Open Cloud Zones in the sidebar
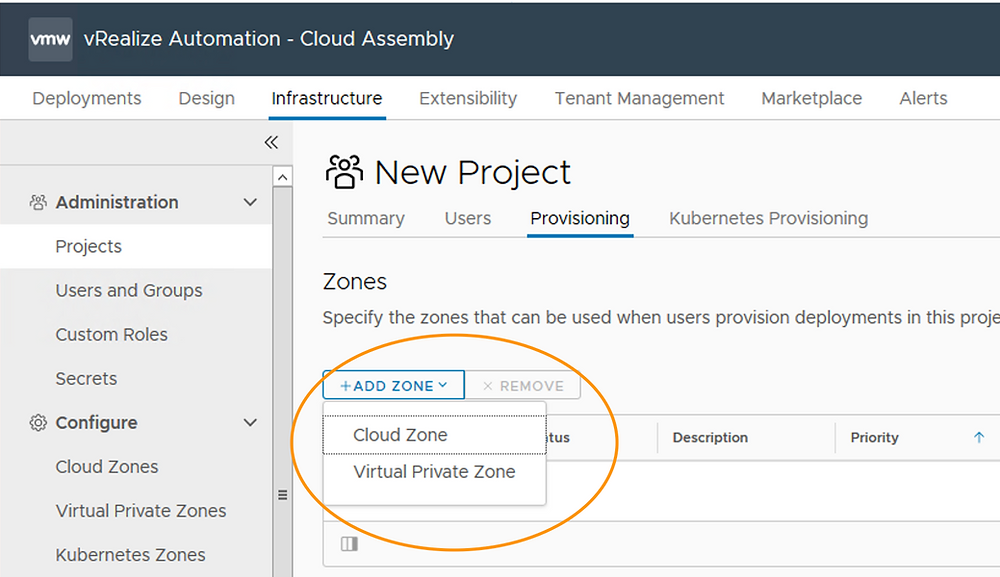Screen dimensions: 1000x577 (107, 467)
